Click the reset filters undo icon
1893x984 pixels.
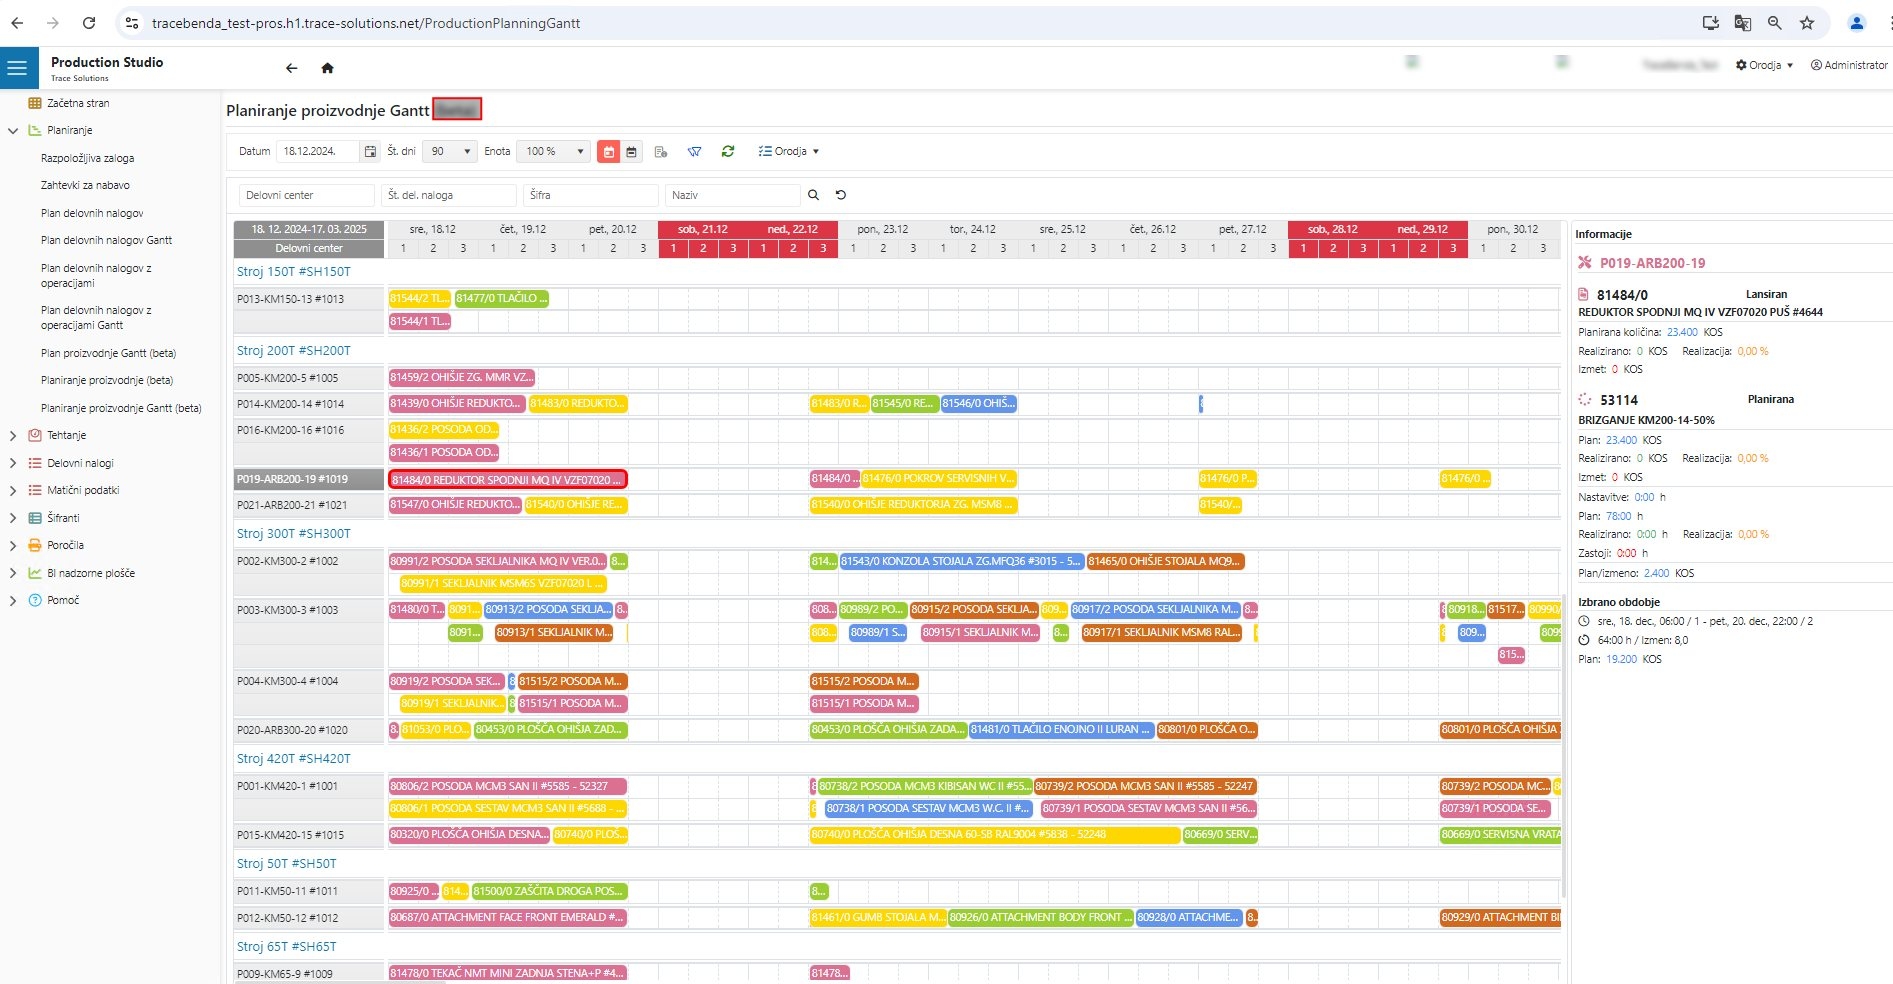pyautogui.click(x=841, y=195)
